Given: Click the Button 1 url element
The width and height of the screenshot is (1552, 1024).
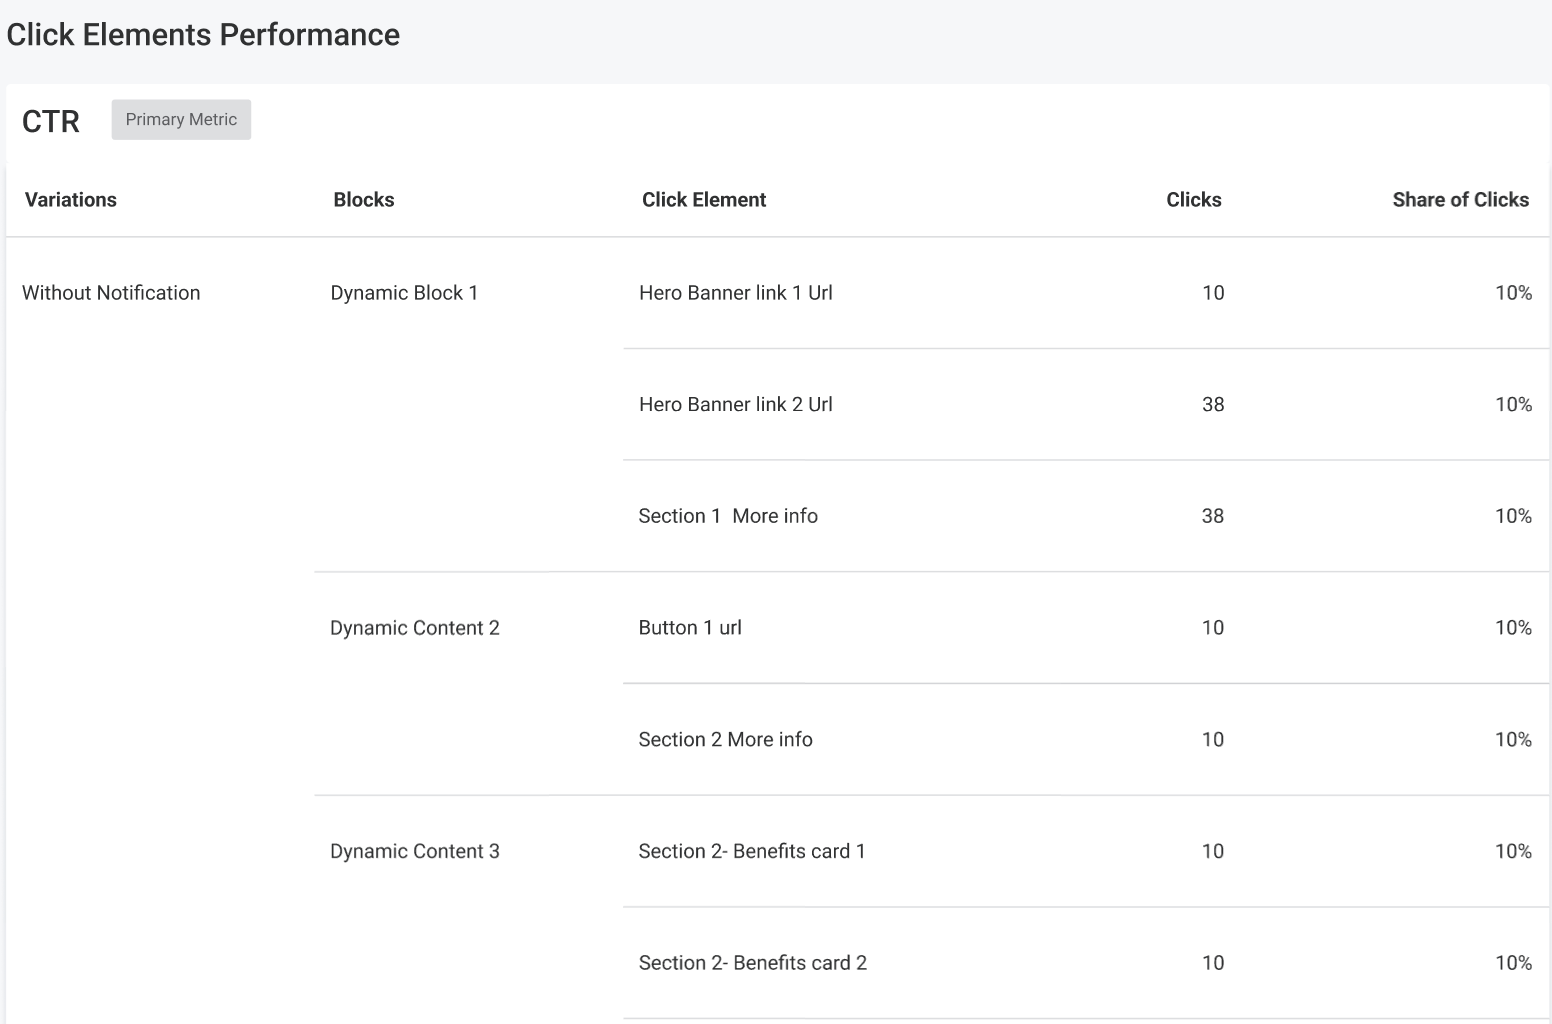Looking at the screenshot, I should pyautogui.click(x=690, y=628).
